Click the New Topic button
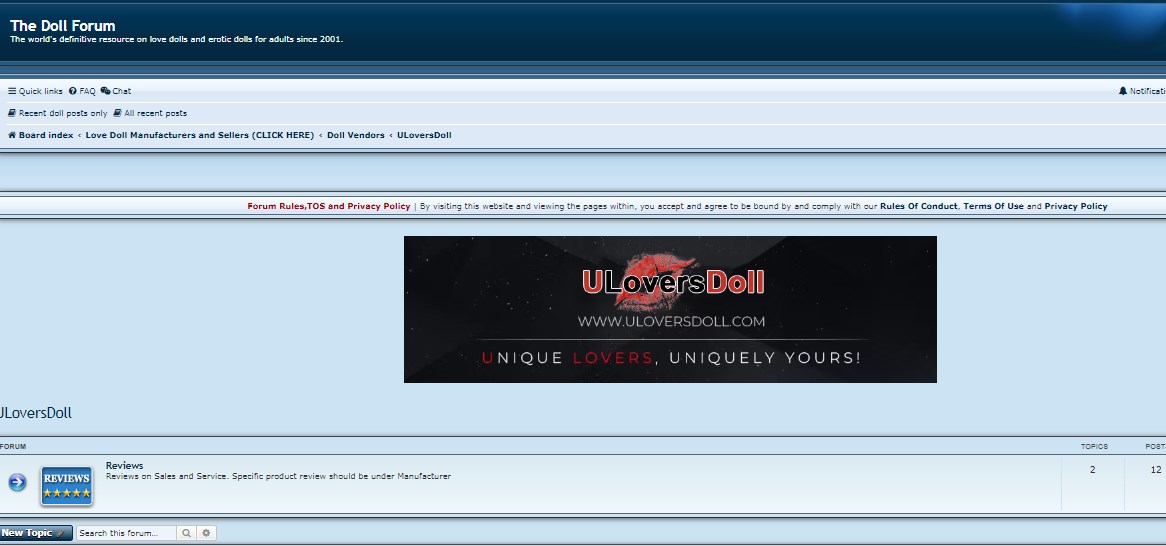The width and height of the screenshot is (1166, 546). 36,533
